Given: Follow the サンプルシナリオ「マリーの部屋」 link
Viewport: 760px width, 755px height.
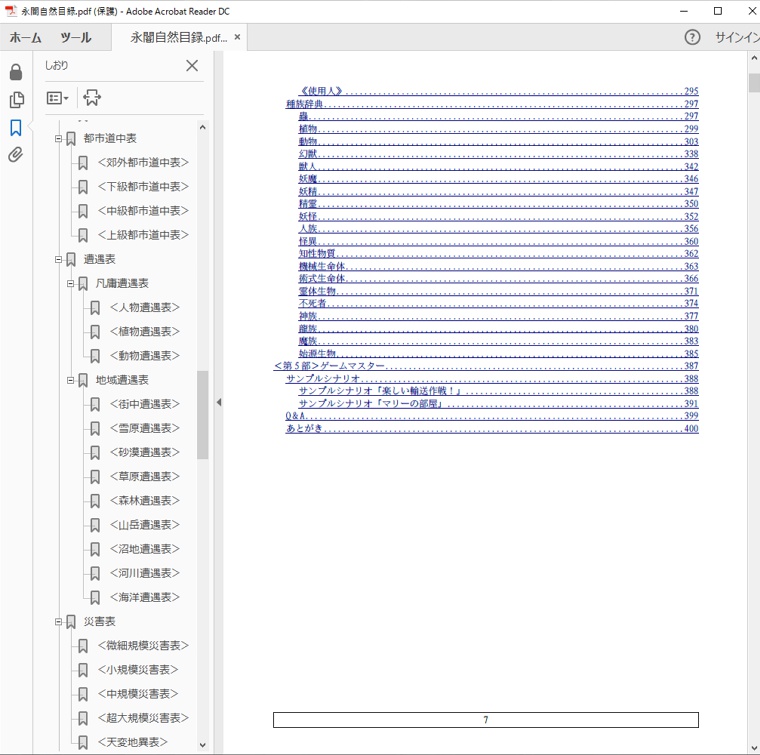Looking at the screenshot, I should click(x=498, y=403).
